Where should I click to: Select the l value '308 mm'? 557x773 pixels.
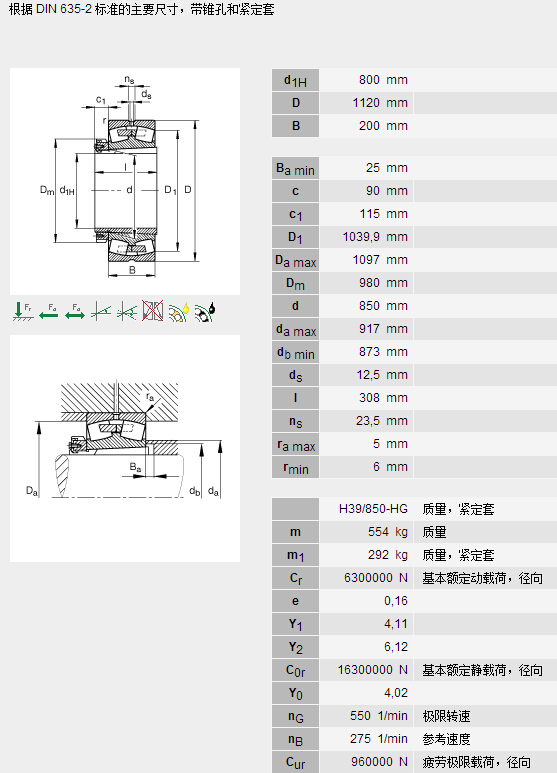click(x=383, y=398)
